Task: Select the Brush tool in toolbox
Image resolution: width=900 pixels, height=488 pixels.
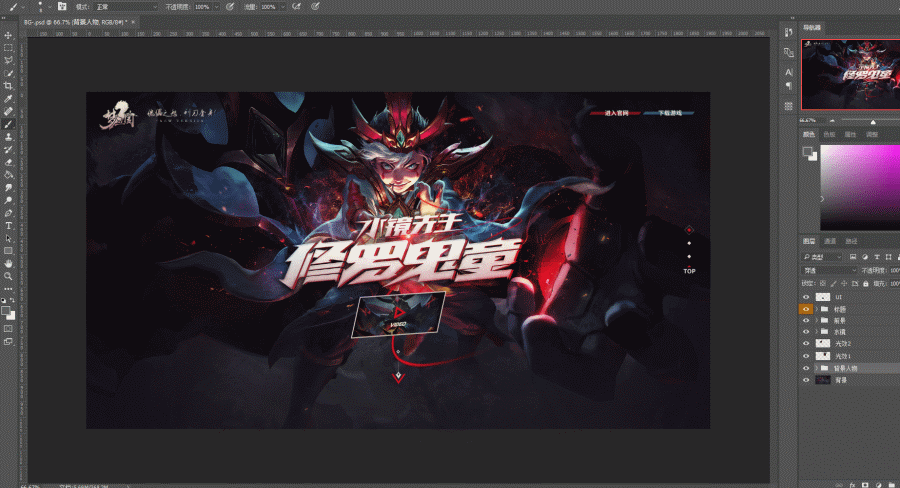Action: point(8,124)
